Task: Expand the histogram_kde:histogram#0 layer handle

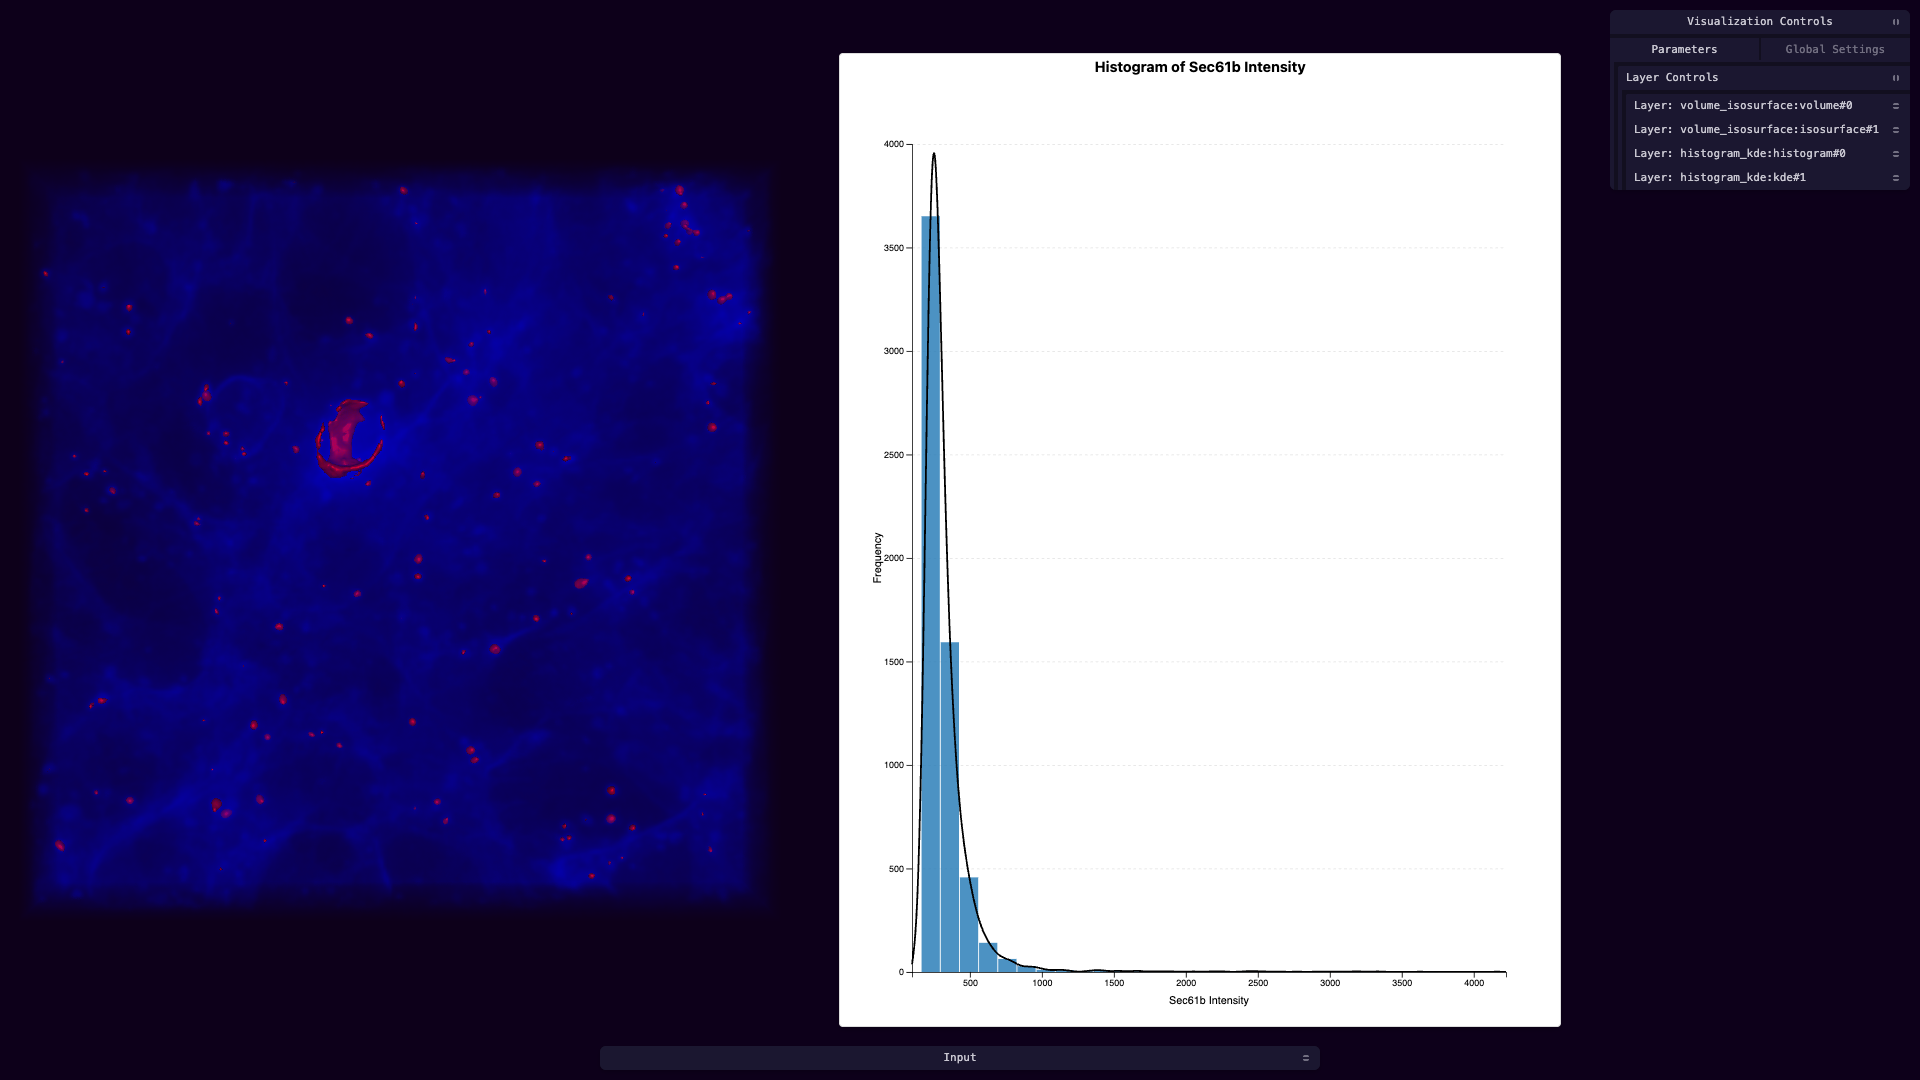Action: point(1895,154)
